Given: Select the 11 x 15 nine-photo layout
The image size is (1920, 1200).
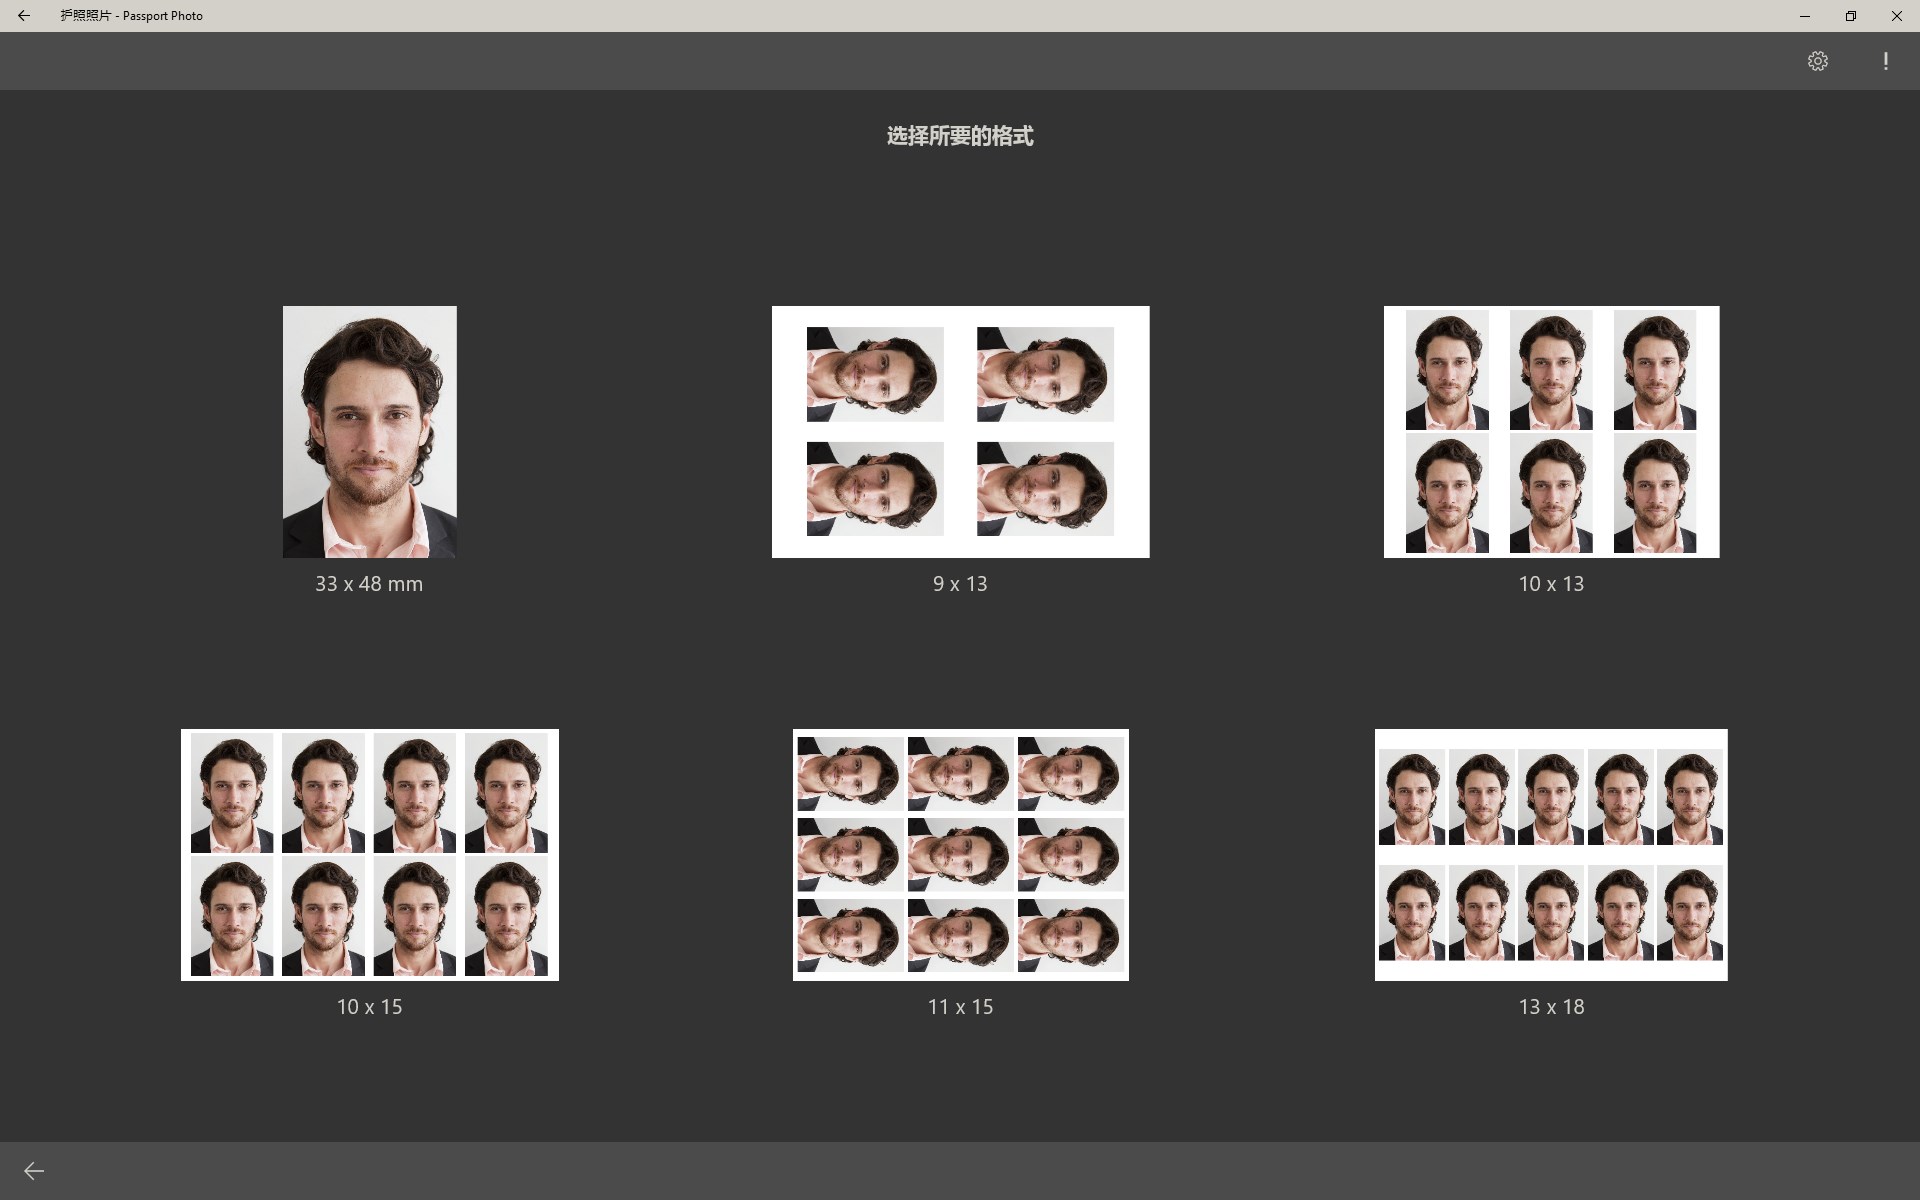Looking at the screenshot, I should coord(959,854).
